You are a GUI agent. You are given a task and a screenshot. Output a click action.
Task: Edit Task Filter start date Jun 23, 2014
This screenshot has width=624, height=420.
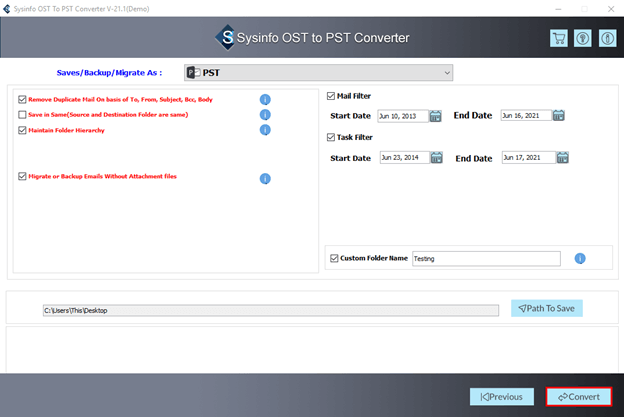pyautogui.click(x=404, y=158)
